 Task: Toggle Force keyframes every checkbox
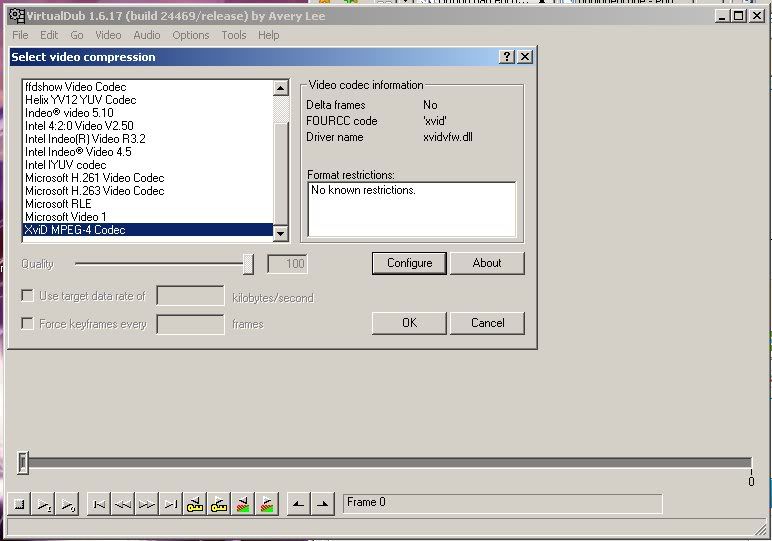tap(27, 323)
